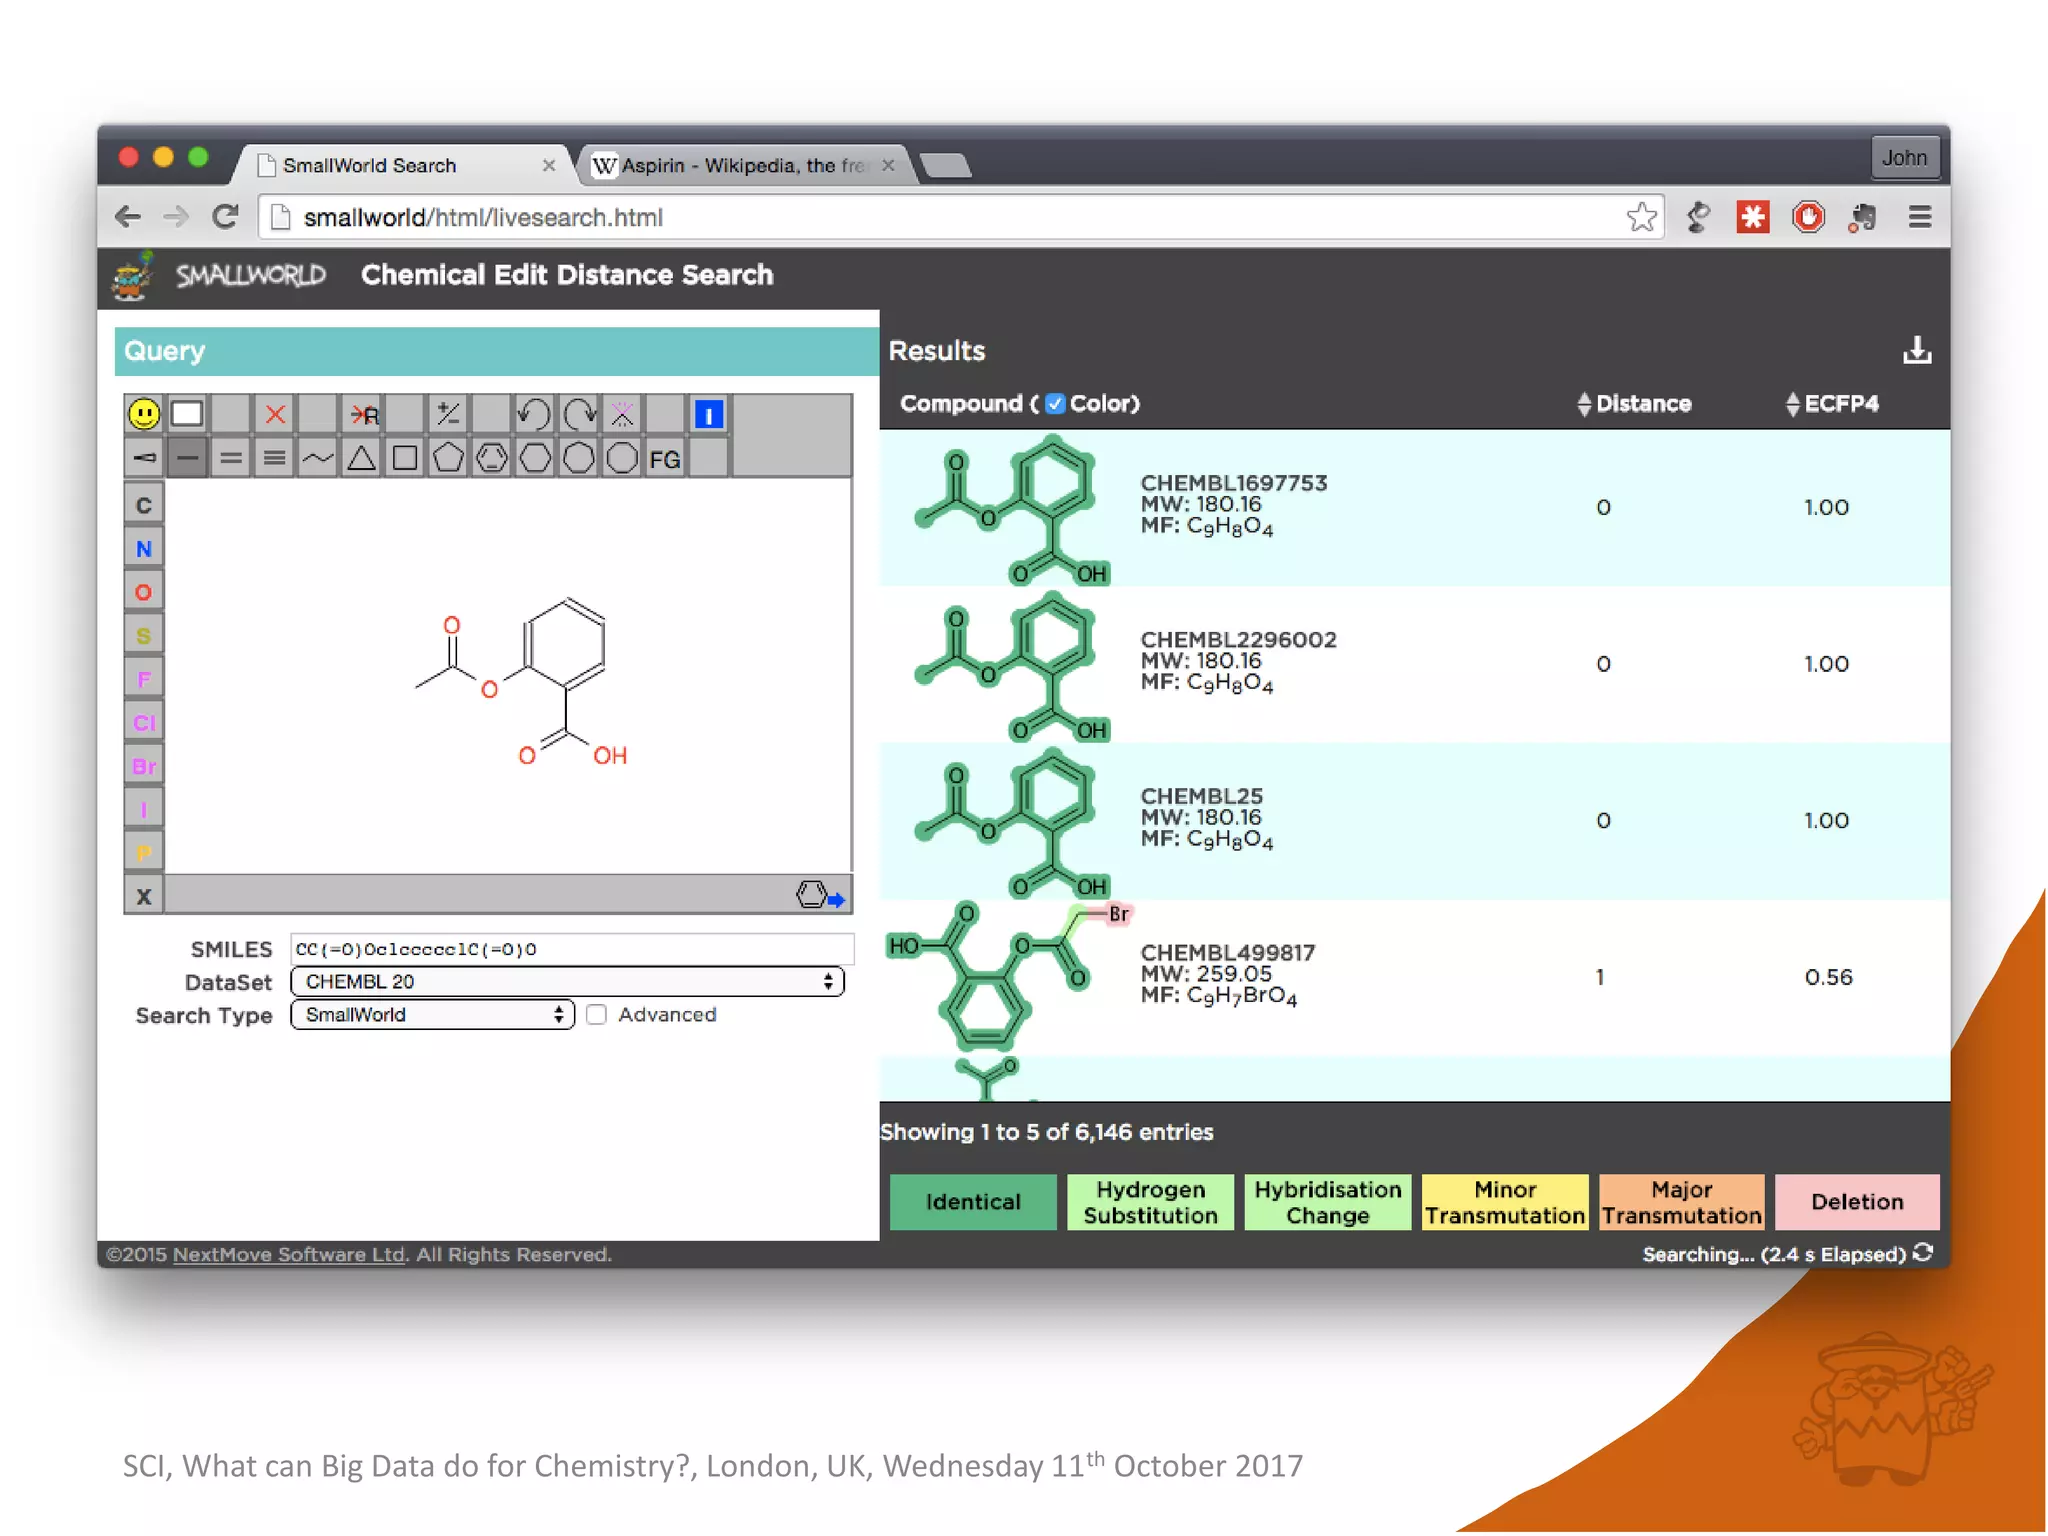Image resolution: width=2048 pixels, height=1536 pixels.
Task: Click the smiley face icon in editor toolbar
Action: click(144, 414)
